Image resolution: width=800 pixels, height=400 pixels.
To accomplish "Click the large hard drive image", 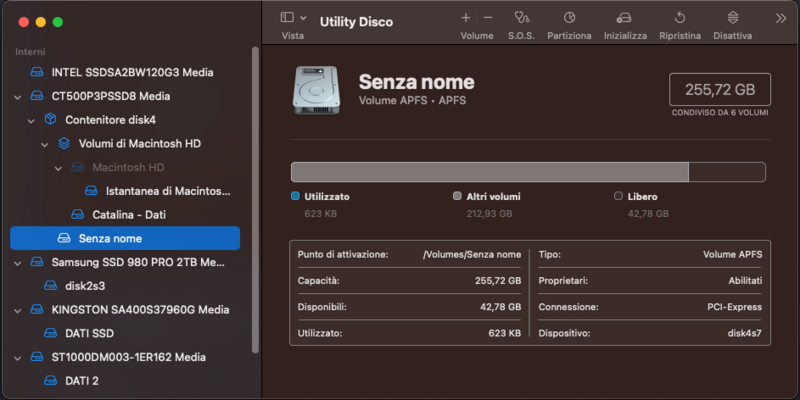I will pyautogui.click(x=315, y=90).
